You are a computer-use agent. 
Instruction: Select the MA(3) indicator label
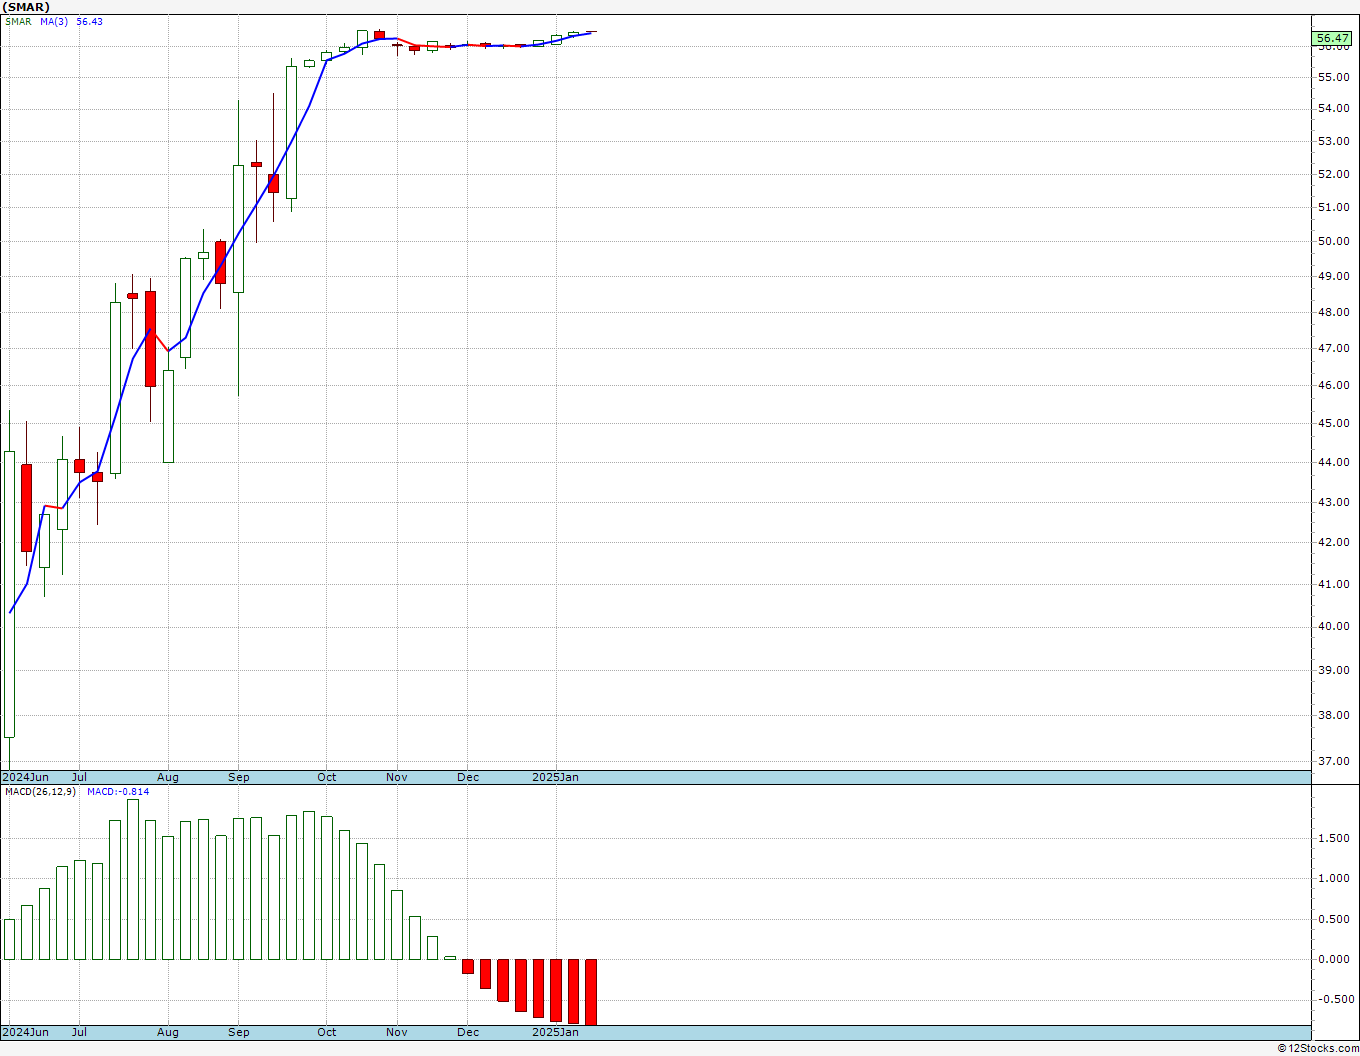pyautogui.click(x=54, y=21)
